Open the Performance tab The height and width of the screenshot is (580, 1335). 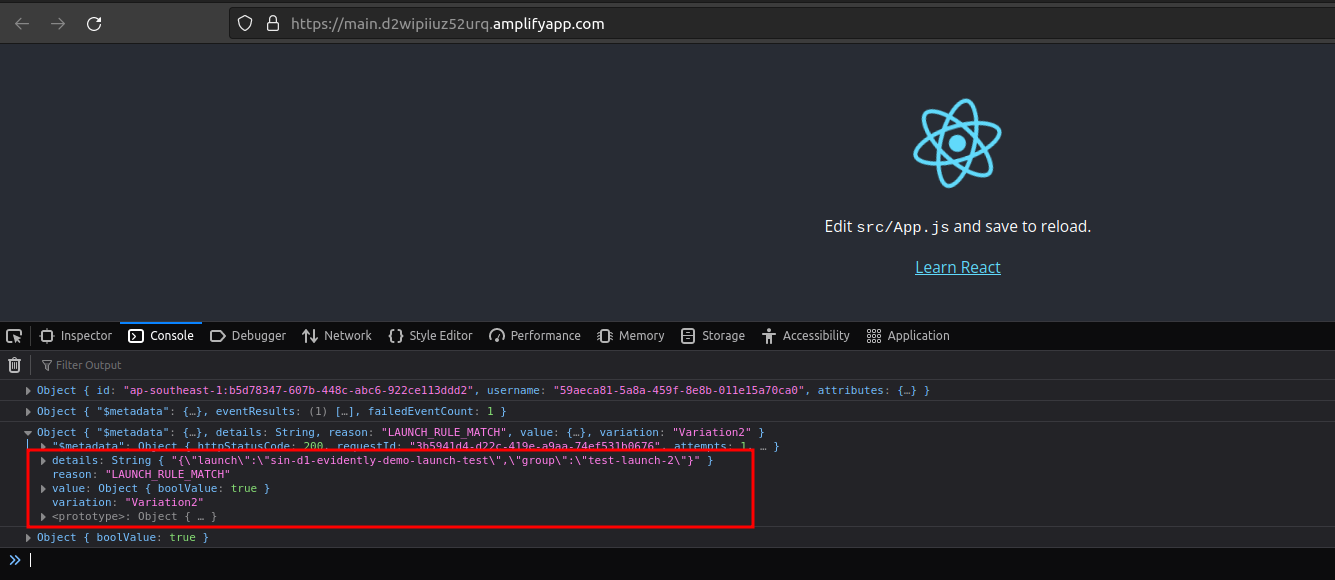point(535,336)
